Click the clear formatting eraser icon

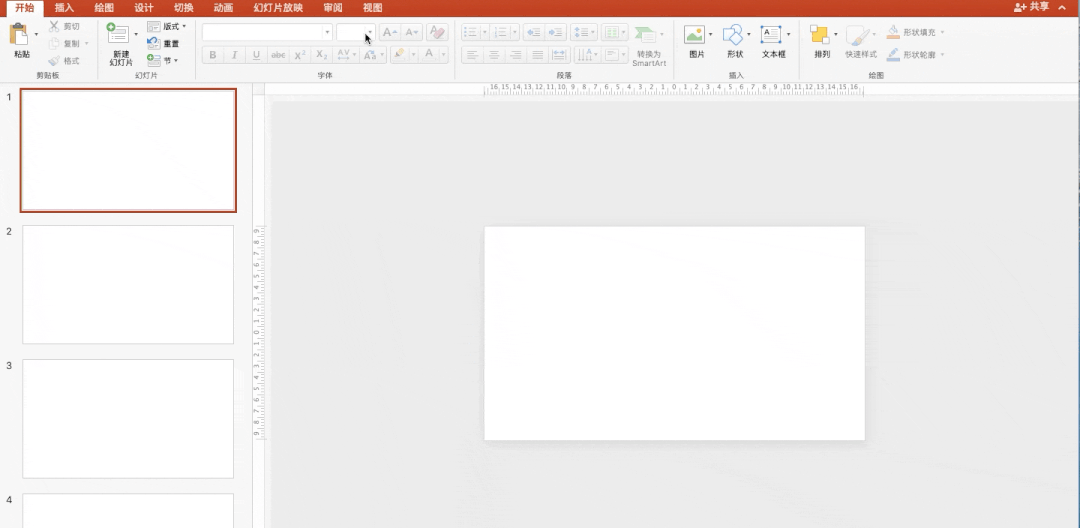(437, 32)
